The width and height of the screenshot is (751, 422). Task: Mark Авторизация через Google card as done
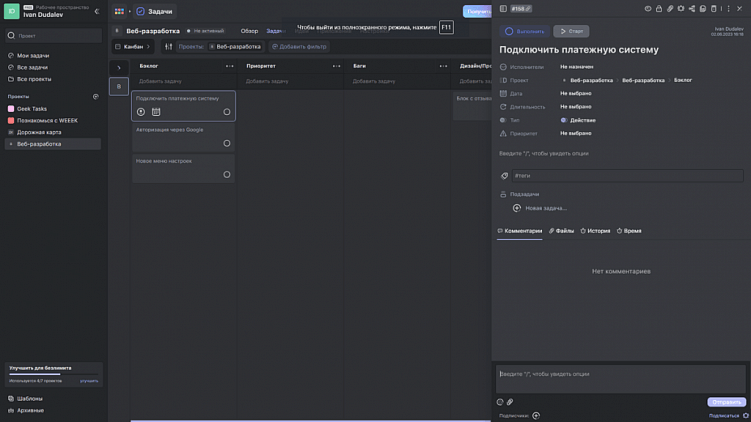(x=227, y=143)
